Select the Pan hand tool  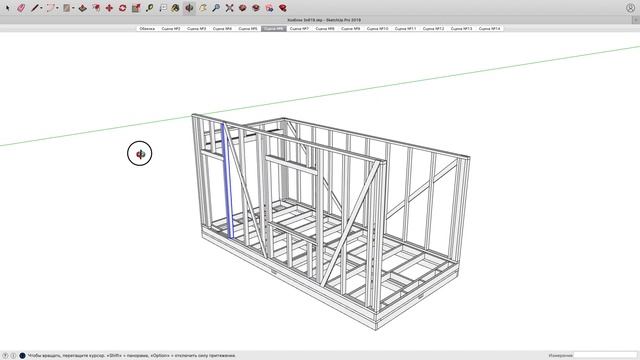pos(203,8)
